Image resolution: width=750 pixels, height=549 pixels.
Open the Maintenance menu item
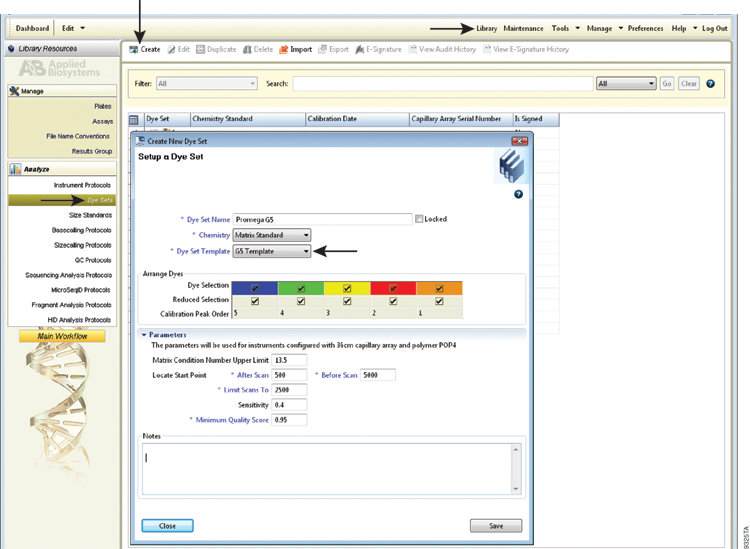pos(523,29)
